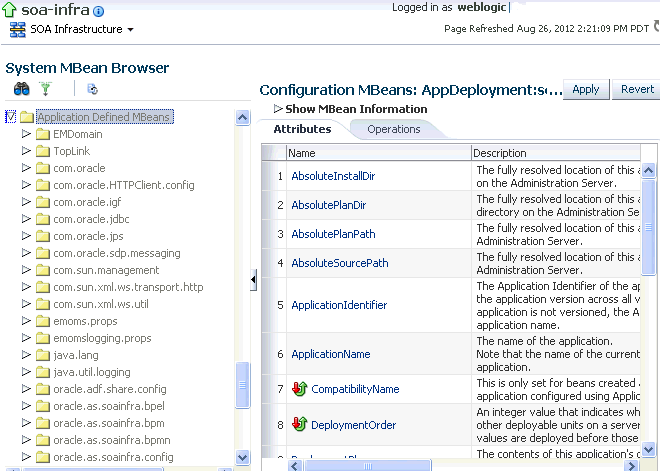This screenshot has height=471, width=660.
Task: Expand the com.oracle.jdbc node
Action: click(26, 219)
